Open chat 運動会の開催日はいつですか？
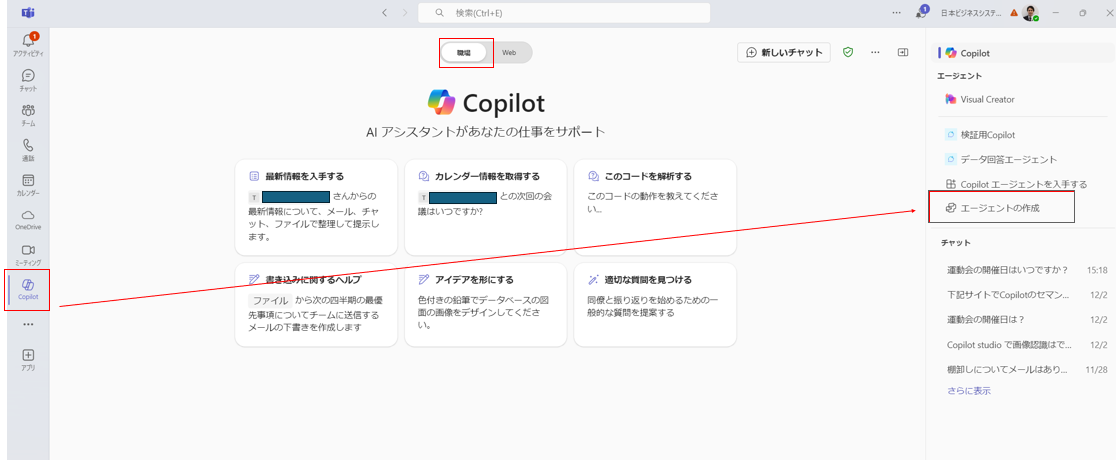Image resolution: width=1116 pixels, height=460 pixels. [1027, 270]
